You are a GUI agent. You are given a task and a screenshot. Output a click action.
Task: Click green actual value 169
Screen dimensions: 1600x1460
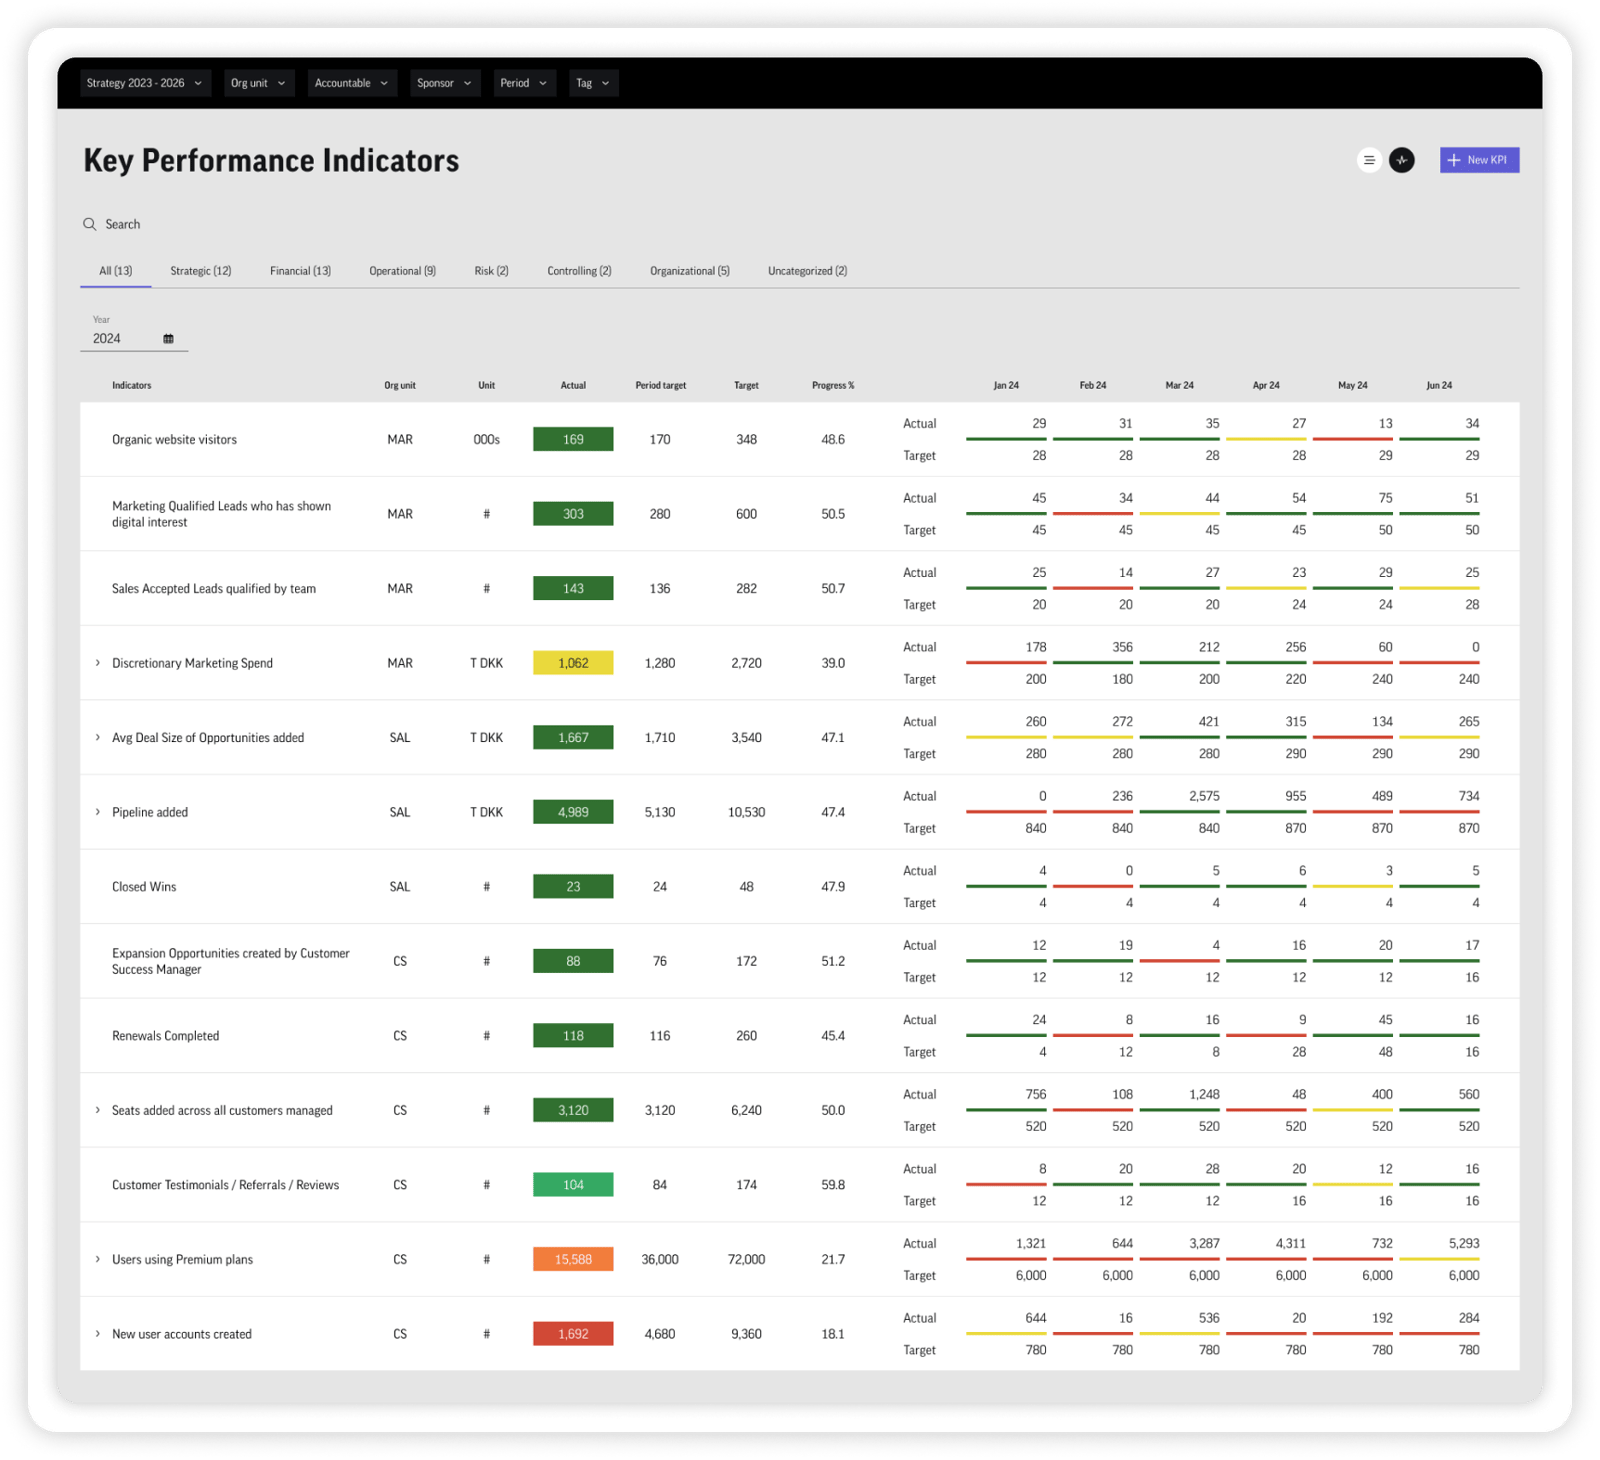(x=573, y=439)
